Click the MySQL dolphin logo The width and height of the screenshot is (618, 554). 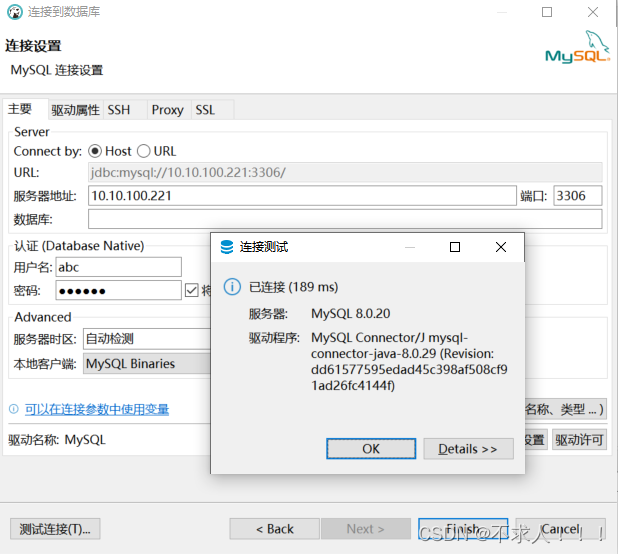coord(577,47)
